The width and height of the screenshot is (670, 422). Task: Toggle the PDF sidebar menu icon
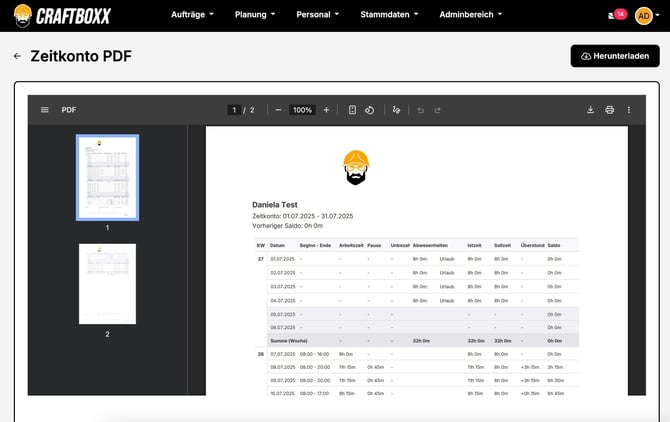click(44, 110)
